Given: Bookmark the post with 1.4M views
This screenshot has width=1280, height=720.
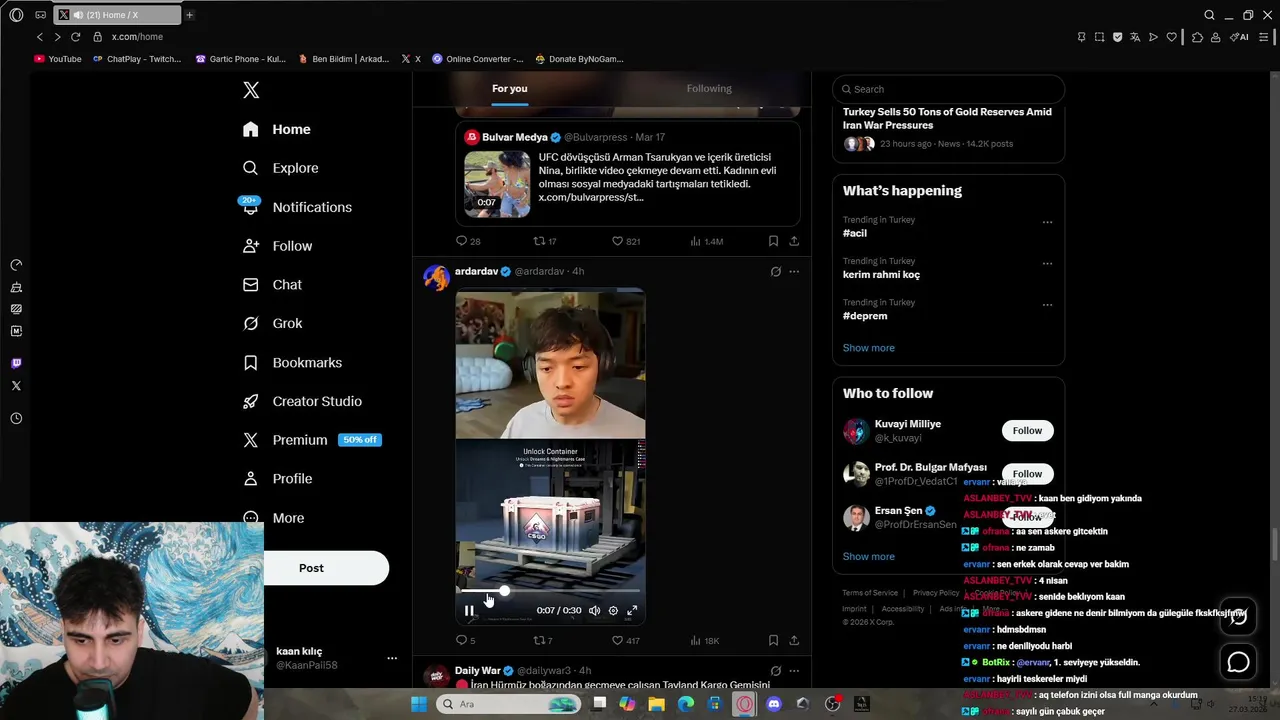Looking at the screenshot, I should point(773,241).
